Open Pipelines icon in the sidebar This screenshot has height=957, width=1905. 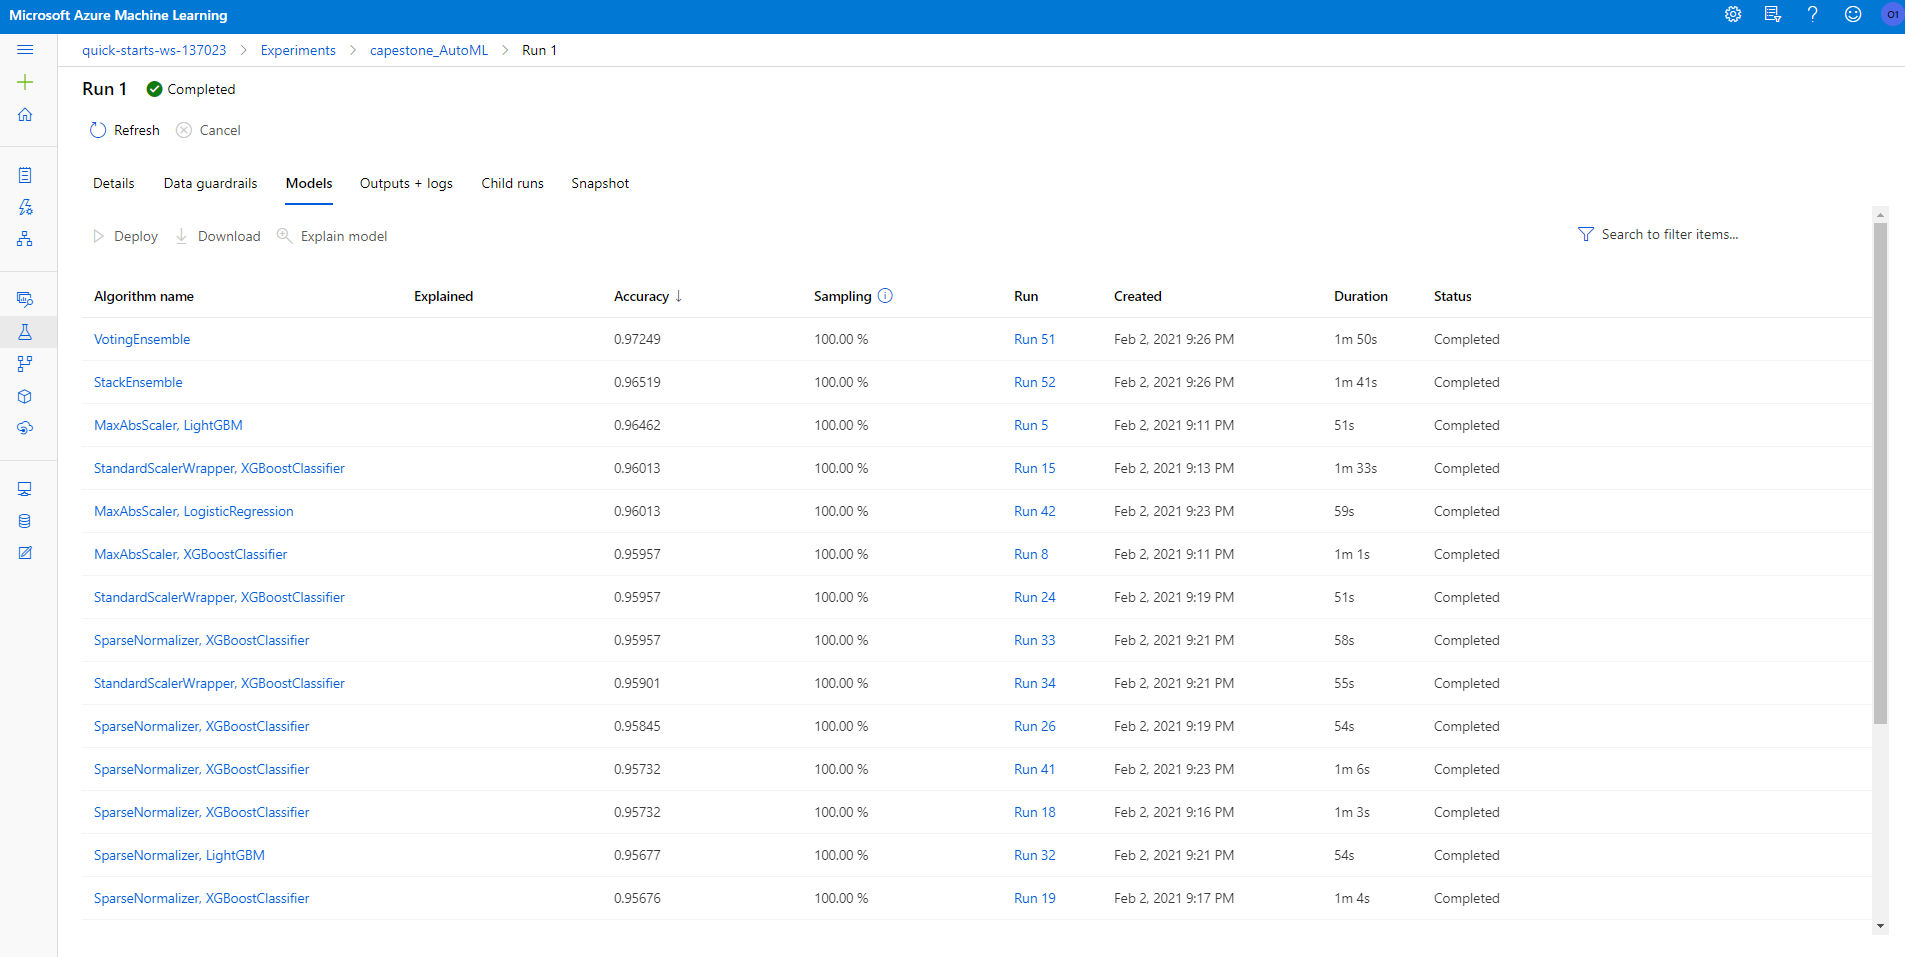pos(25,364)
